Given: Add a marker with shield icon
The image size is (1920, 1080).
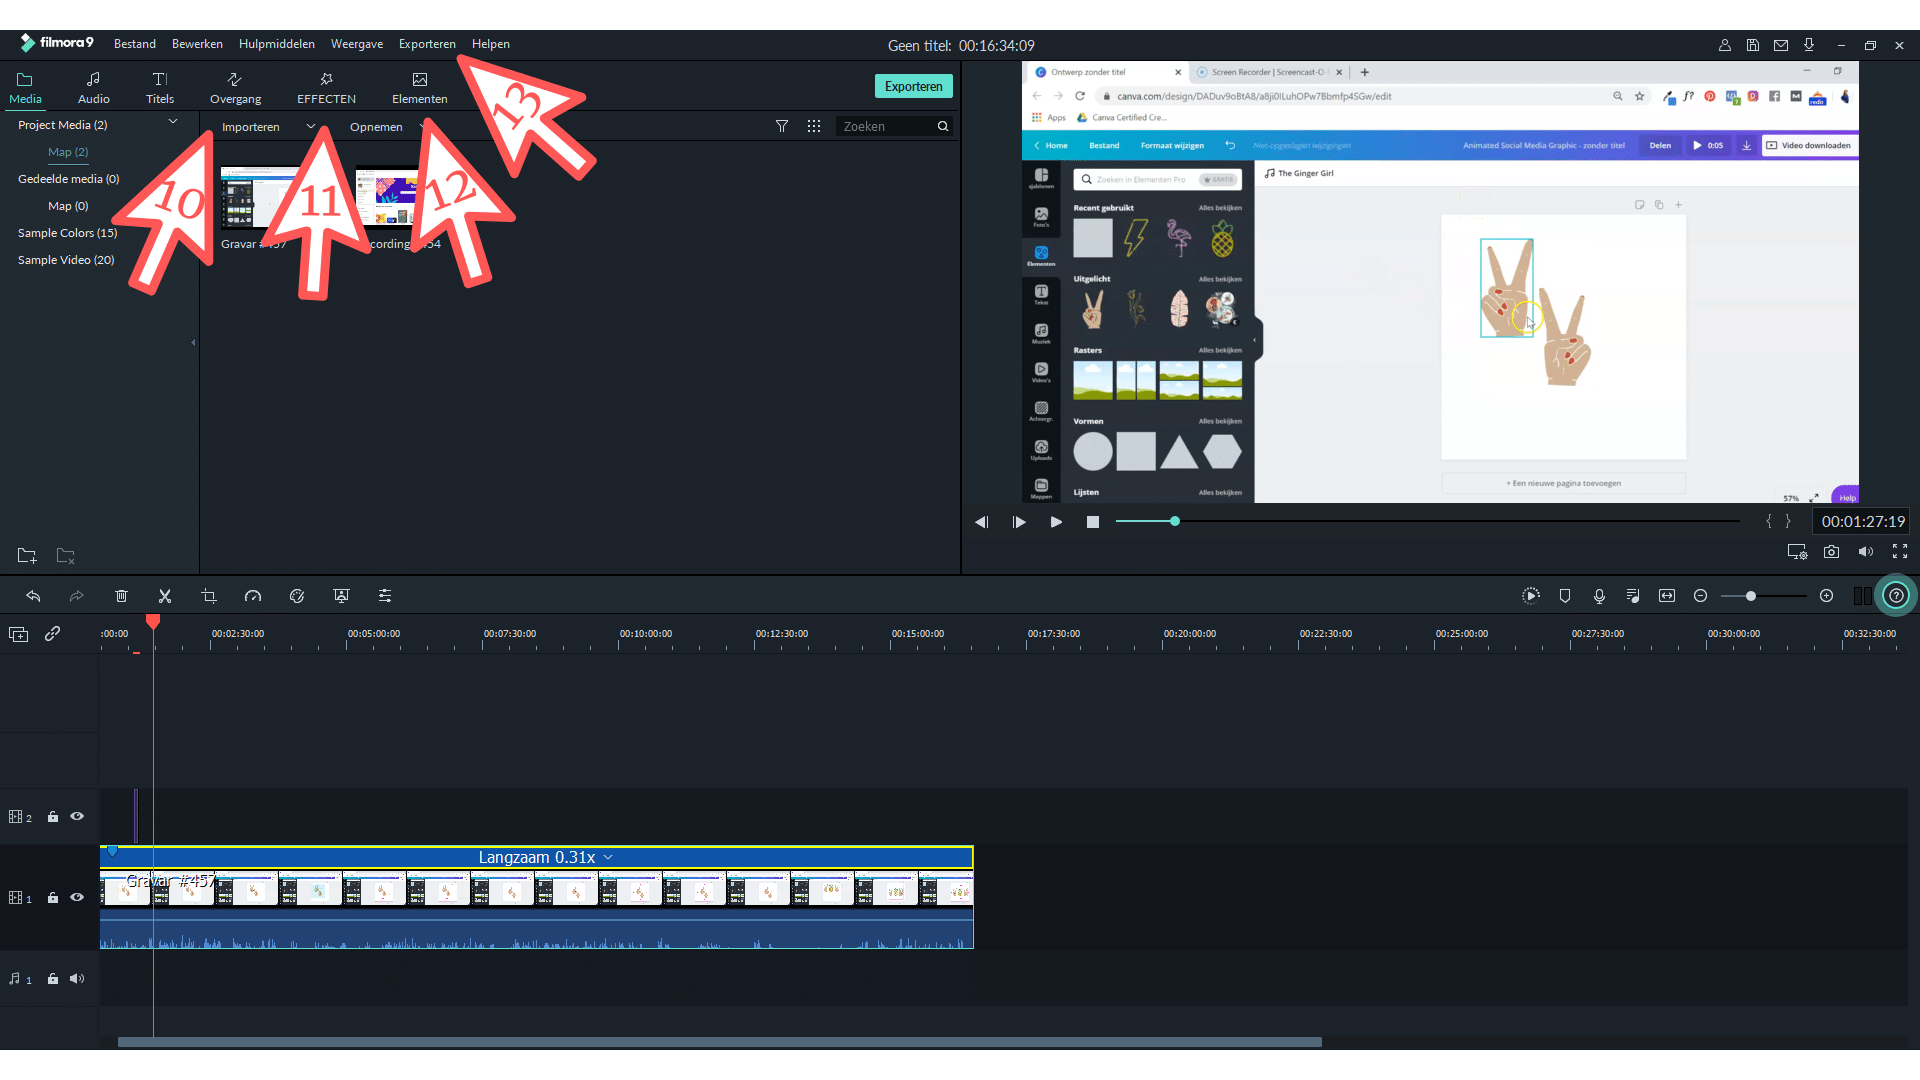Looking at the screenshot, I should point(1565,596).
